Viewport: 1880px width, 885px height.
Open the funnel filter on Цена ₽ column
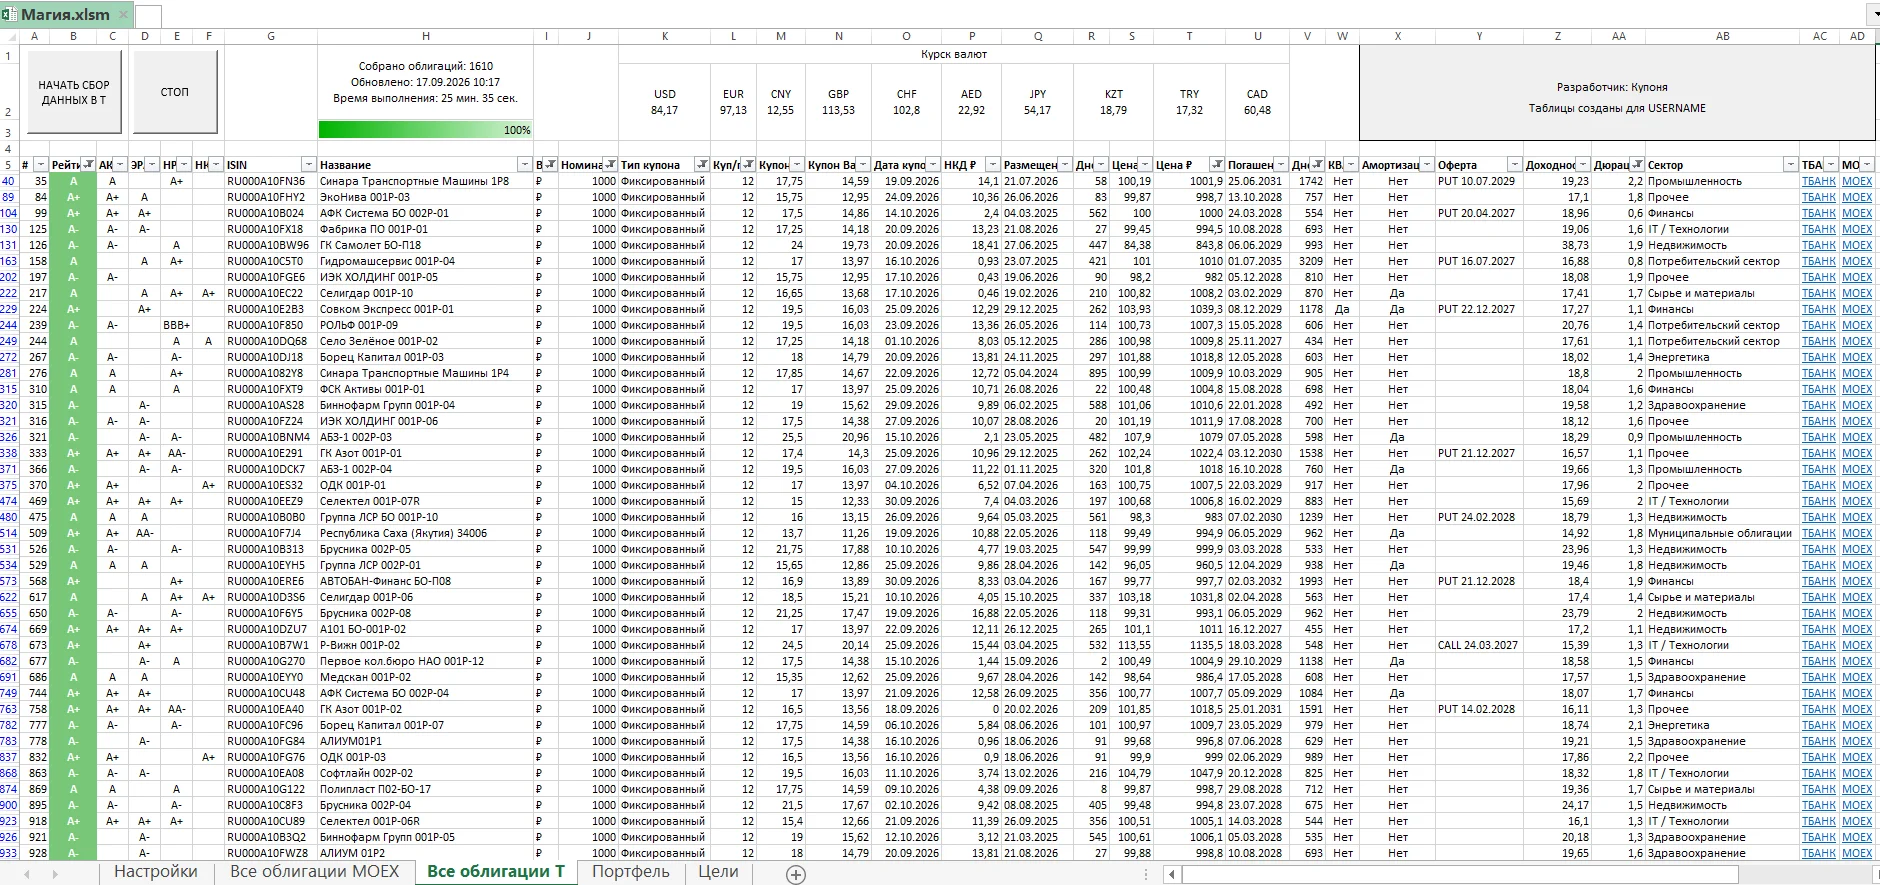coord(1217,165)
